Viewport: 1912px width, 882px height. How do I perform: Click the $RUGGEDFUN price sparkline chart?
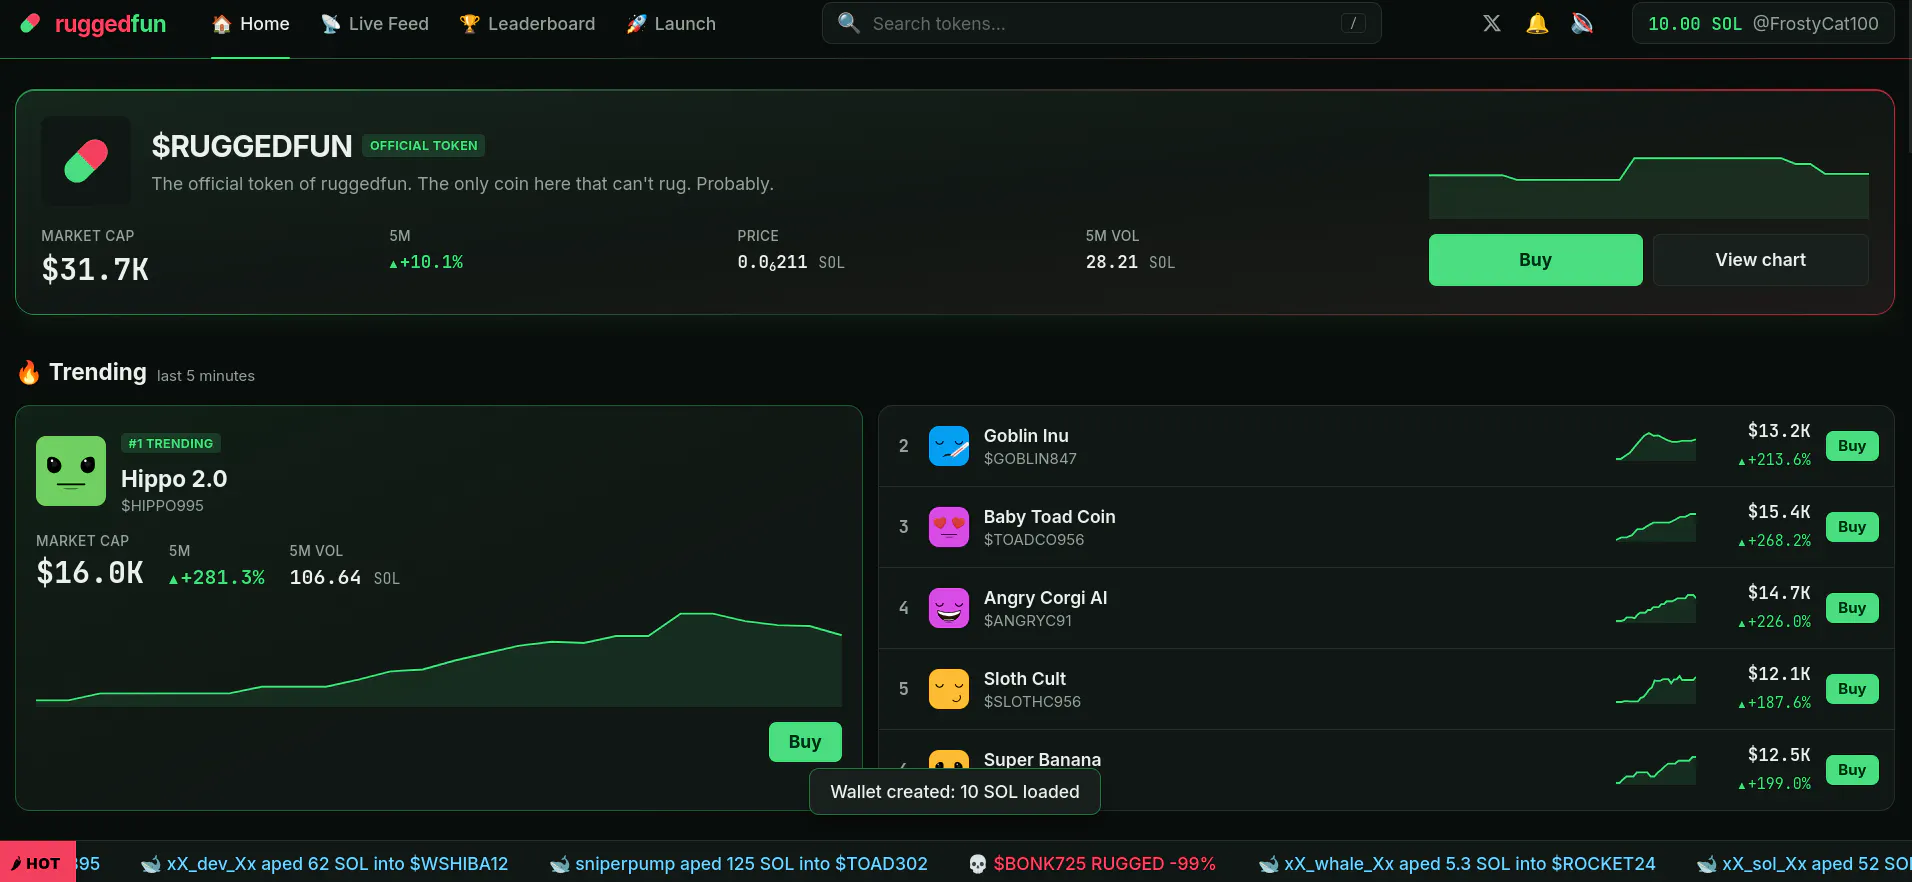click(1648, 187)
